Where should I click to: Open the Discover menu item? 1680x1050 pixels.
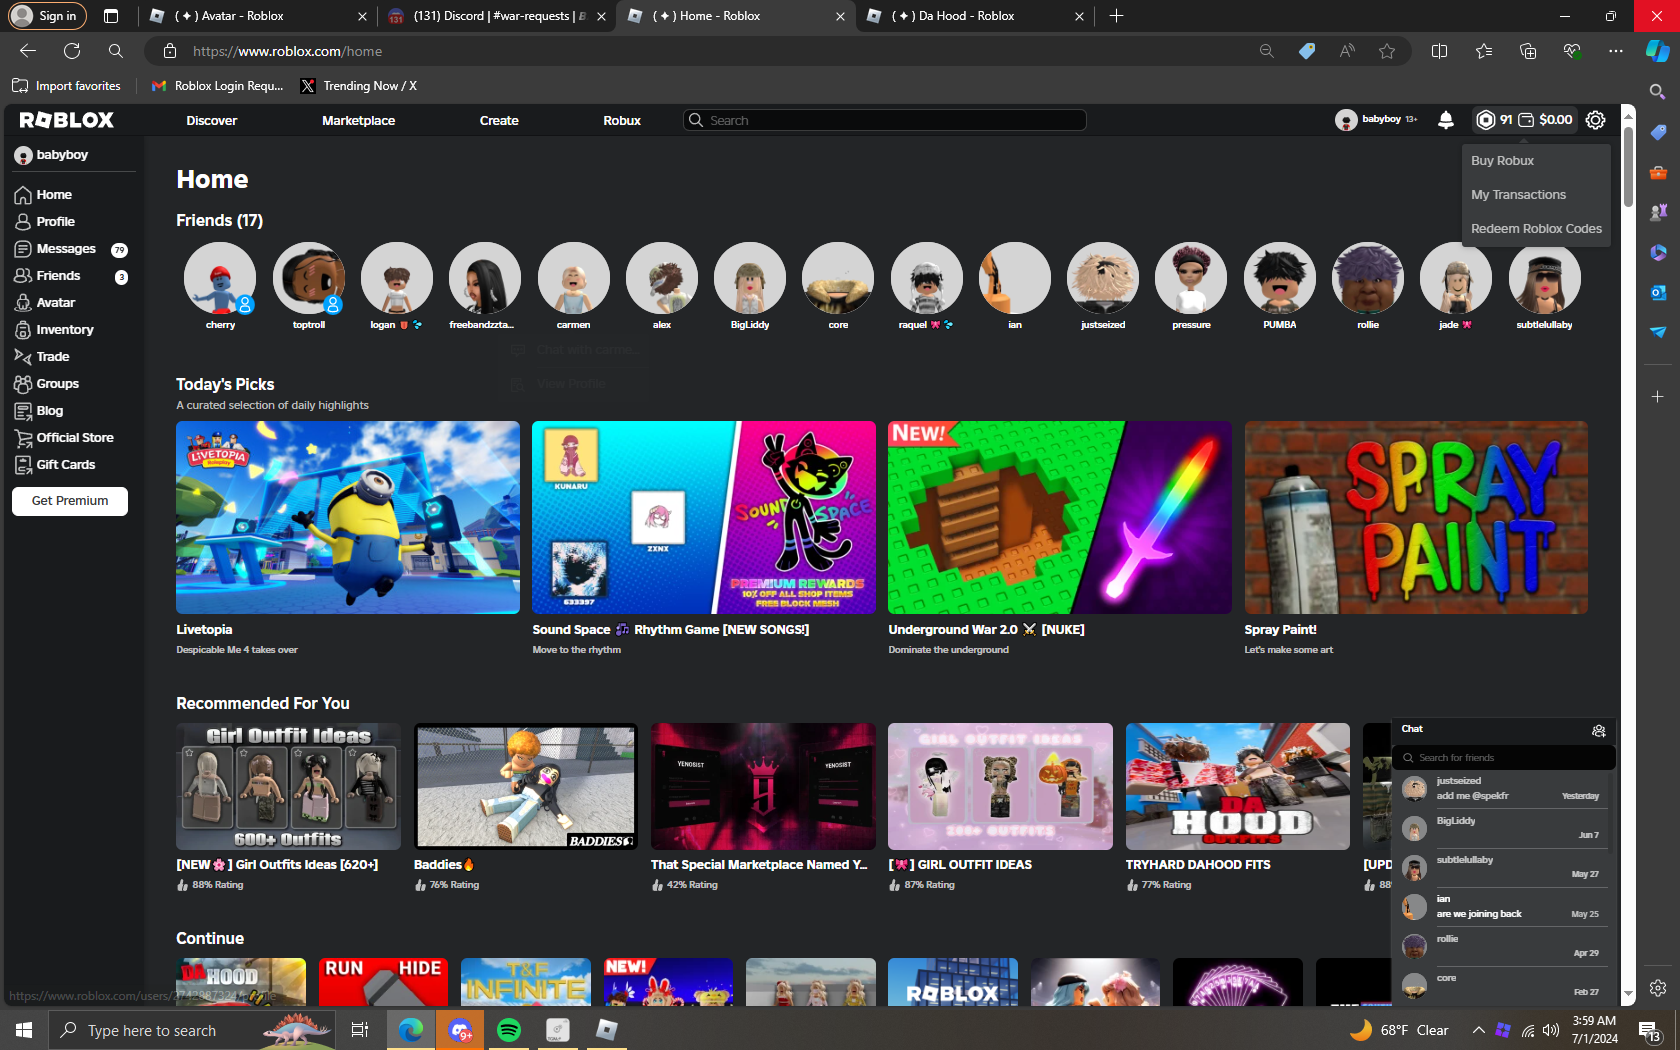pyautogui.click(x=212, y=120)
